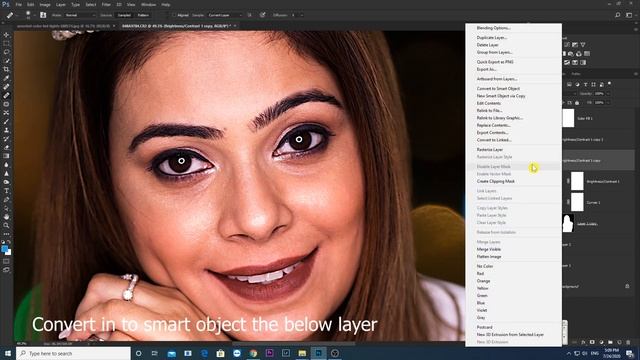Image resolution: width=640 pixels, height=360 pixels.
Task: Open Premiere Pro from the taskbar
Action: [269, 353]
